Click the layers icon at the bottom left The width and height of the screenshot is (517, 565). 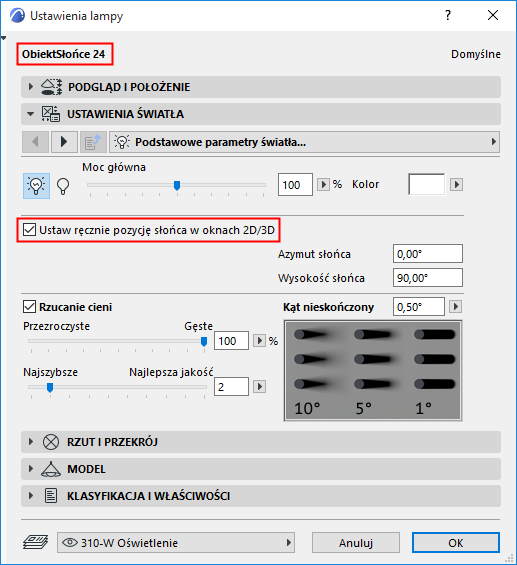click(x=36, y=542)
